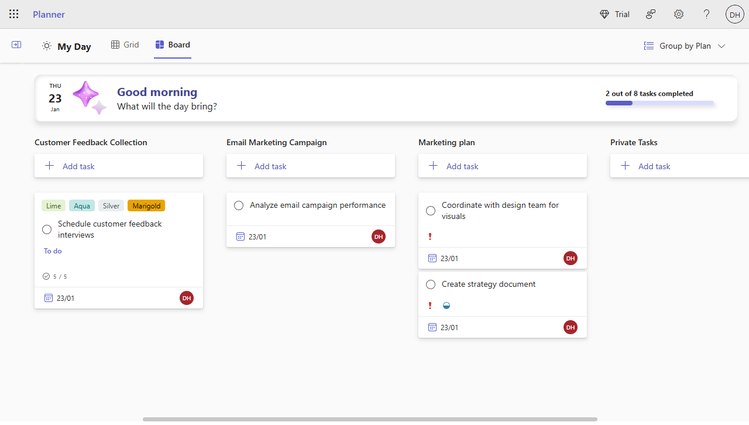This screenshot has width=749, height=425.
Task: Click the horizontal scrollbar at the bottom
Action: 370,419
